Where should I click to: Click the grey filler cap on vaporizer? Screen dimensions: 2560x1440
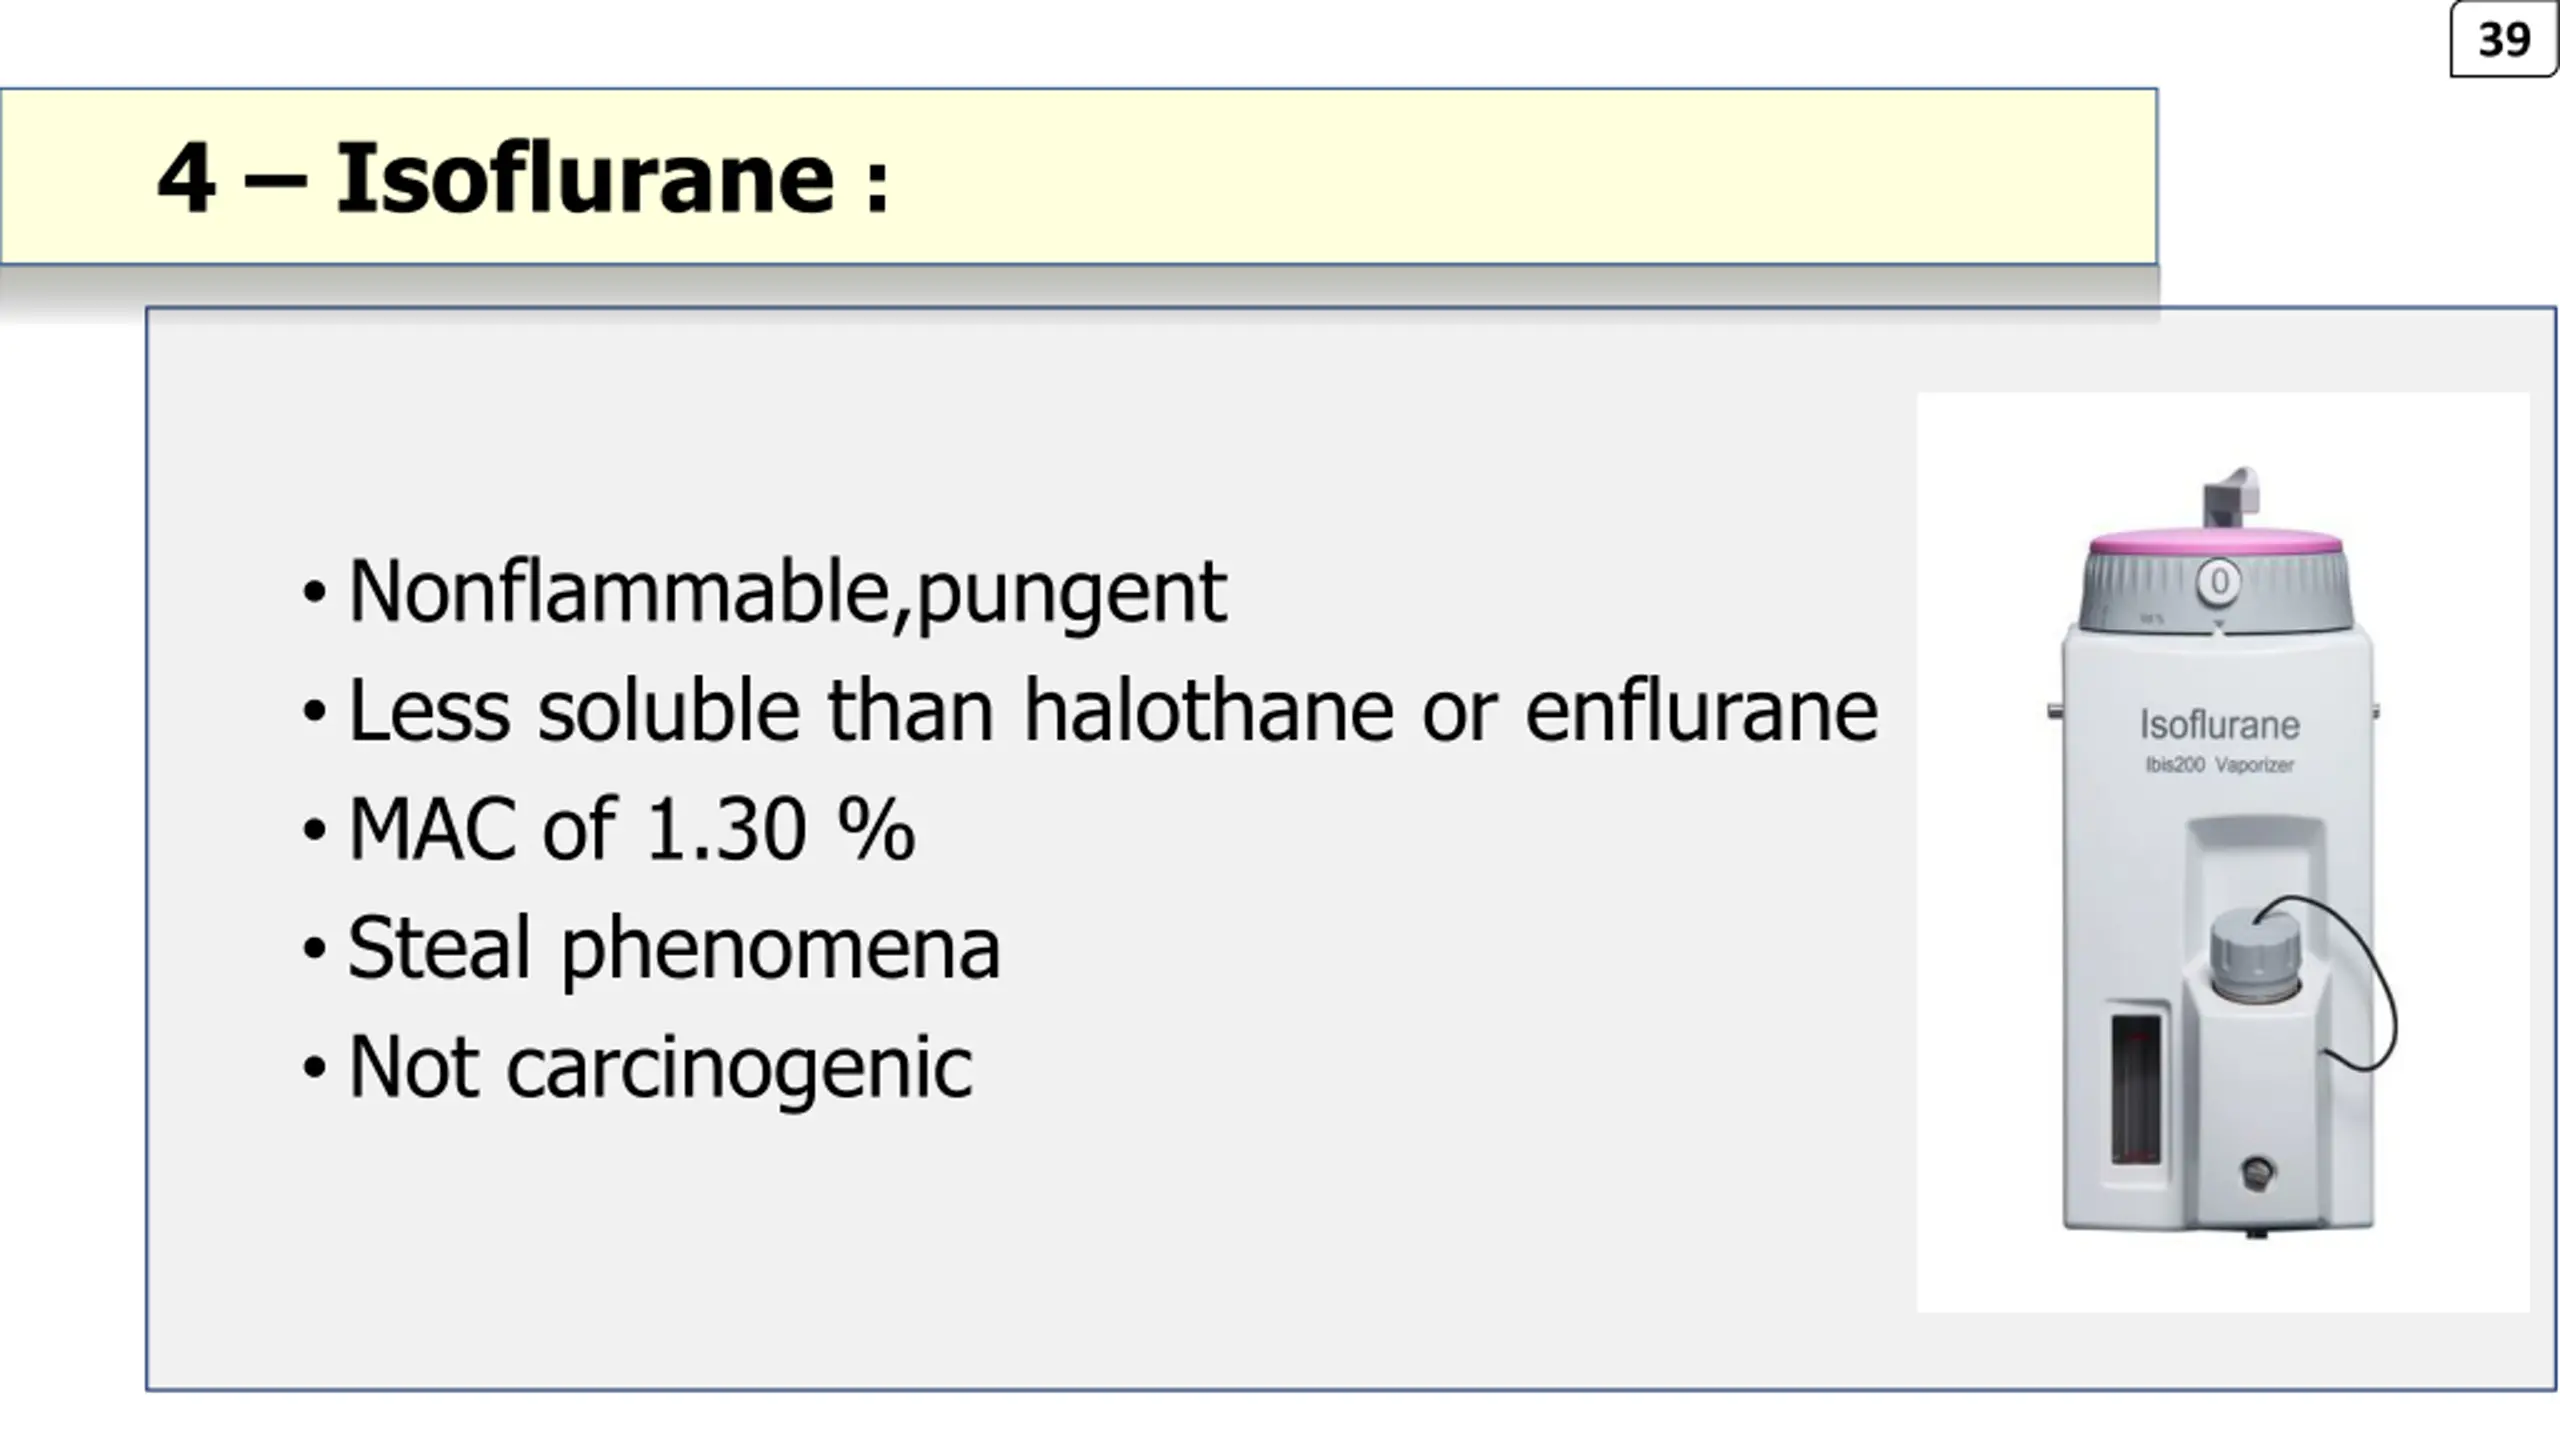click(2255, 956)
